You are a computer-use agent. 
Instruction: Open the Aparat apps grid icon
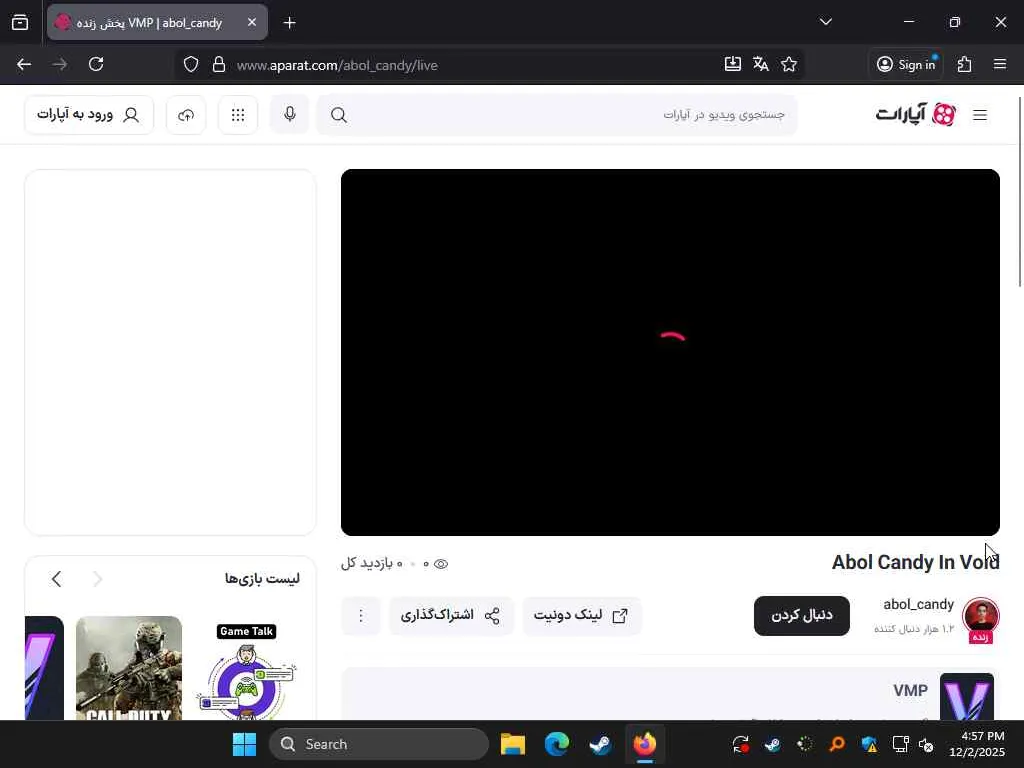click(x=238, y=115)
